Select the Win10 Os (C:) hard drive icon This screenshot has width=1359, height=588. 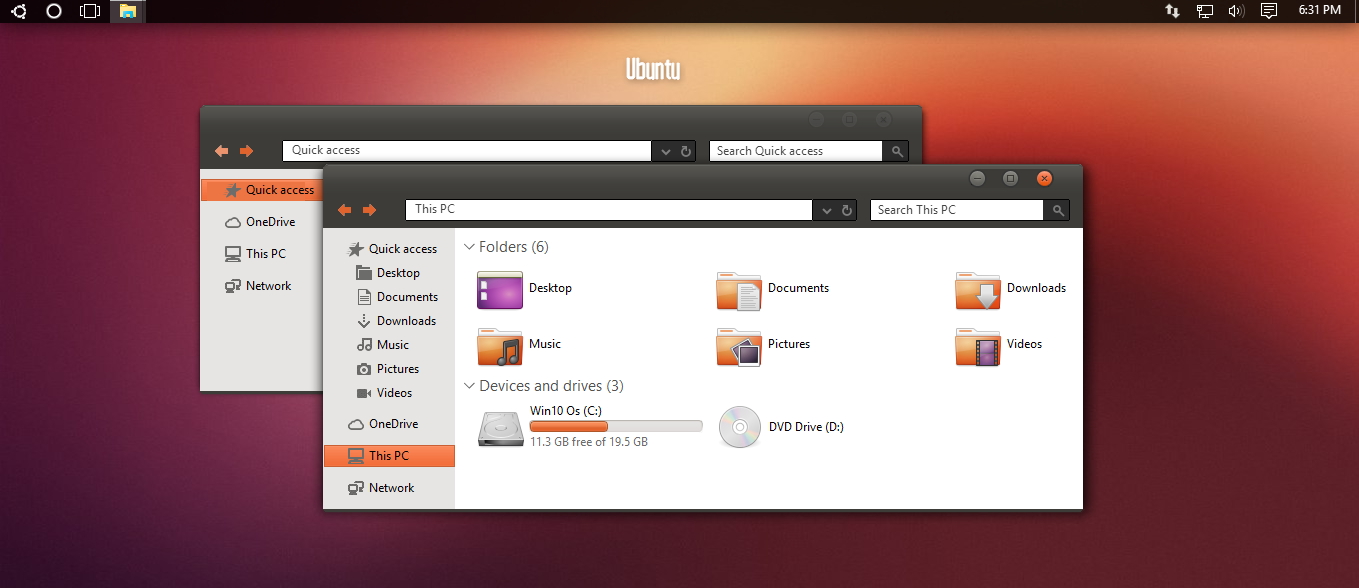tap(500, 428)
